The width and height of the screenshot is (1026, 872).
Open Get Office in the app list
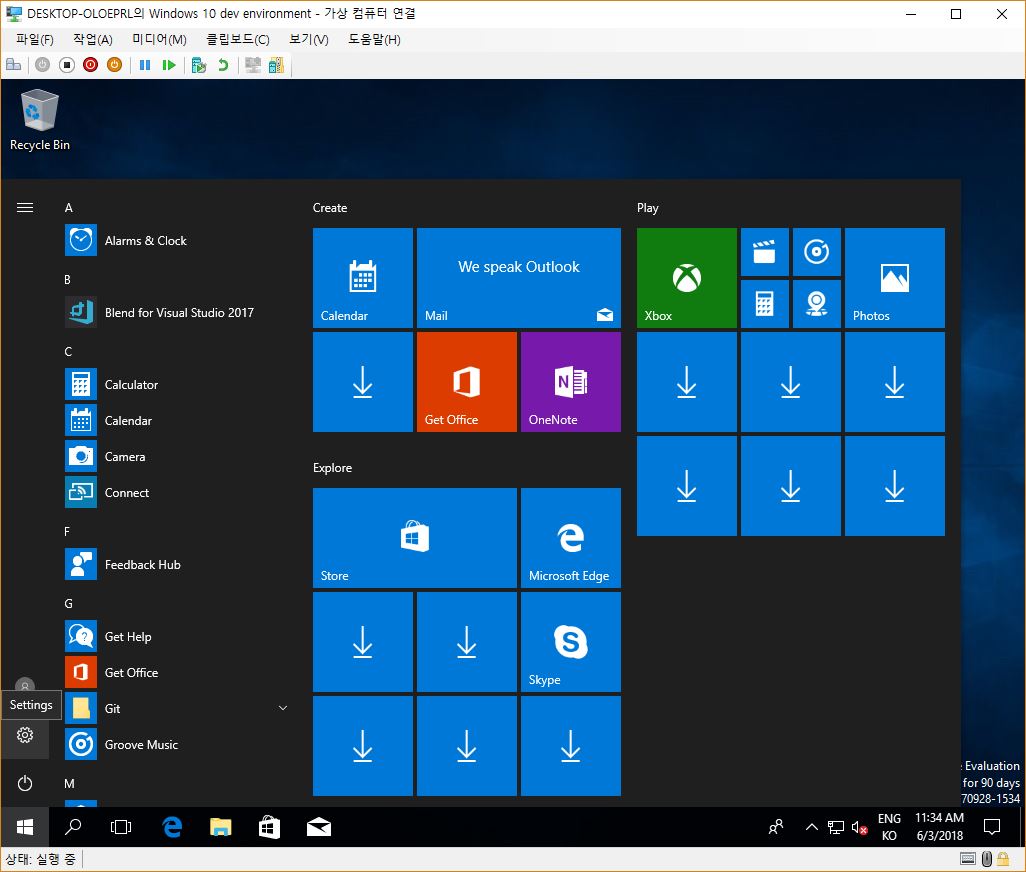[177, 672]
